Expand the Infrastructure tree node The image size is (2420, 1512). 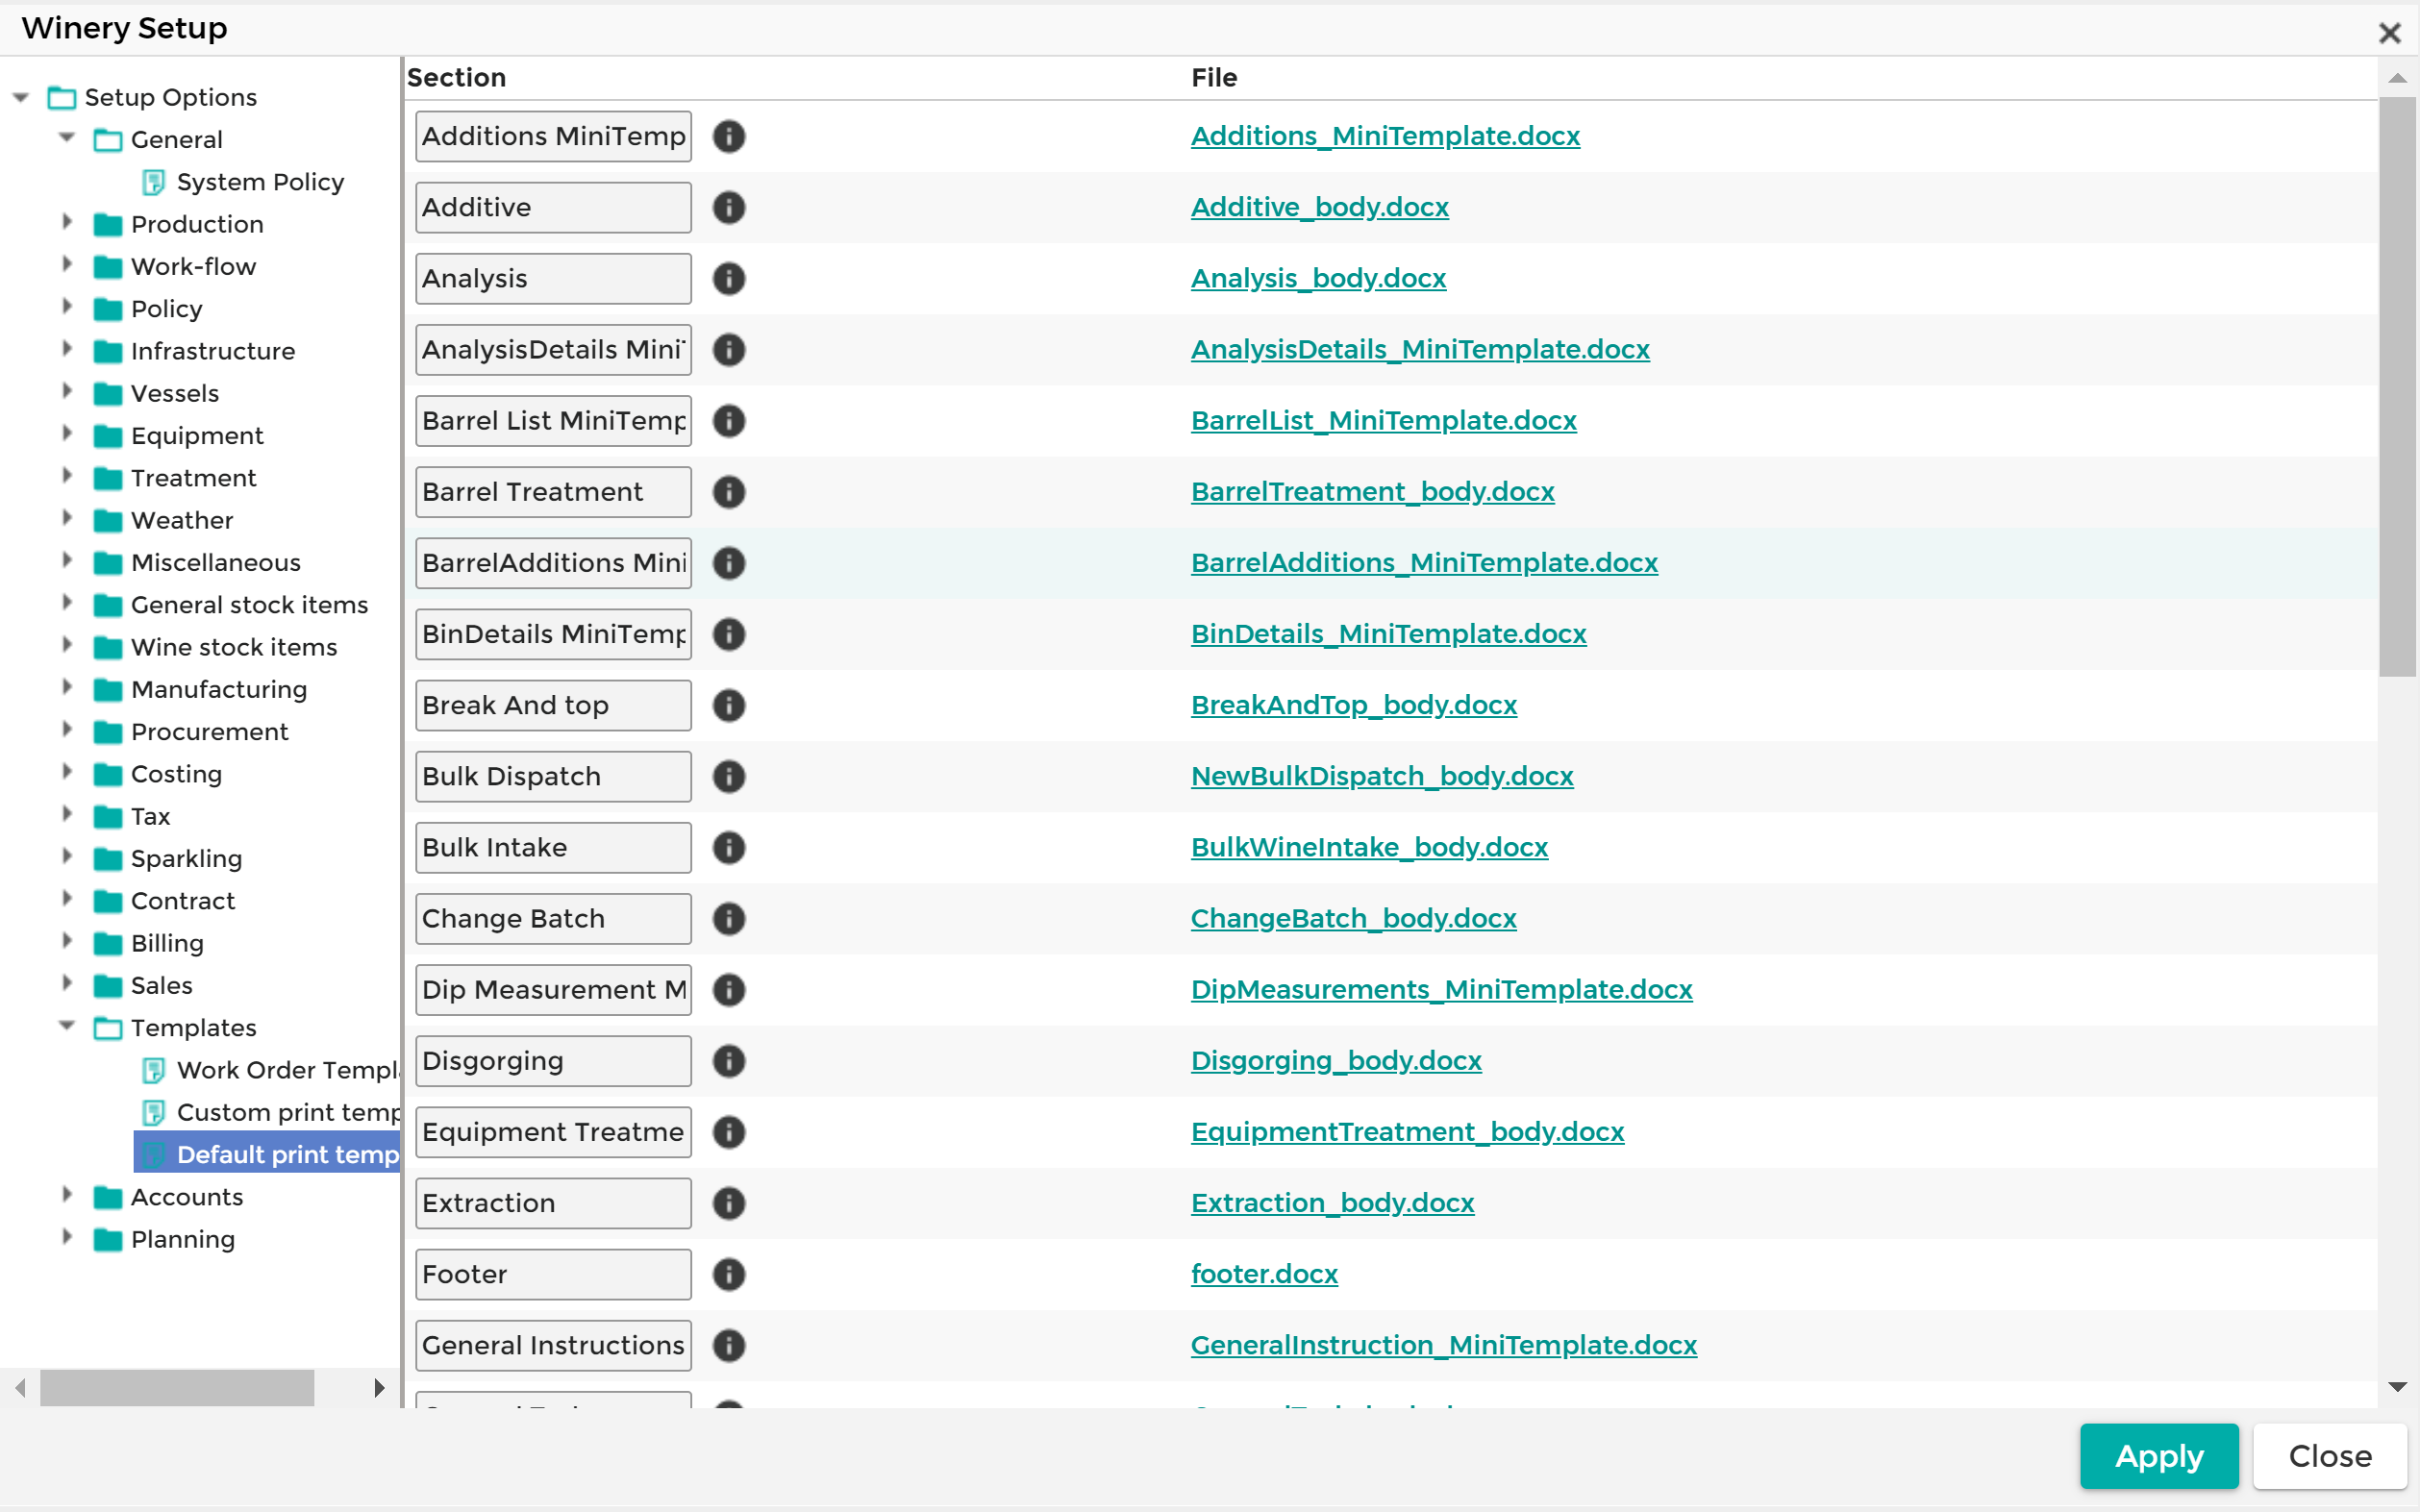67,348
